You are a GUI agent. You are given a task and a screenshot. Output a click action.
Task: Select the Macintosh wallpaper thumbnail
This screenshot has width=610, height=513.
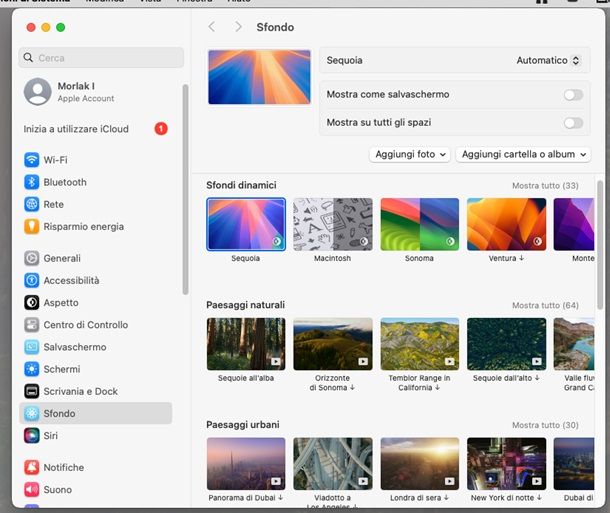point(333,224)
